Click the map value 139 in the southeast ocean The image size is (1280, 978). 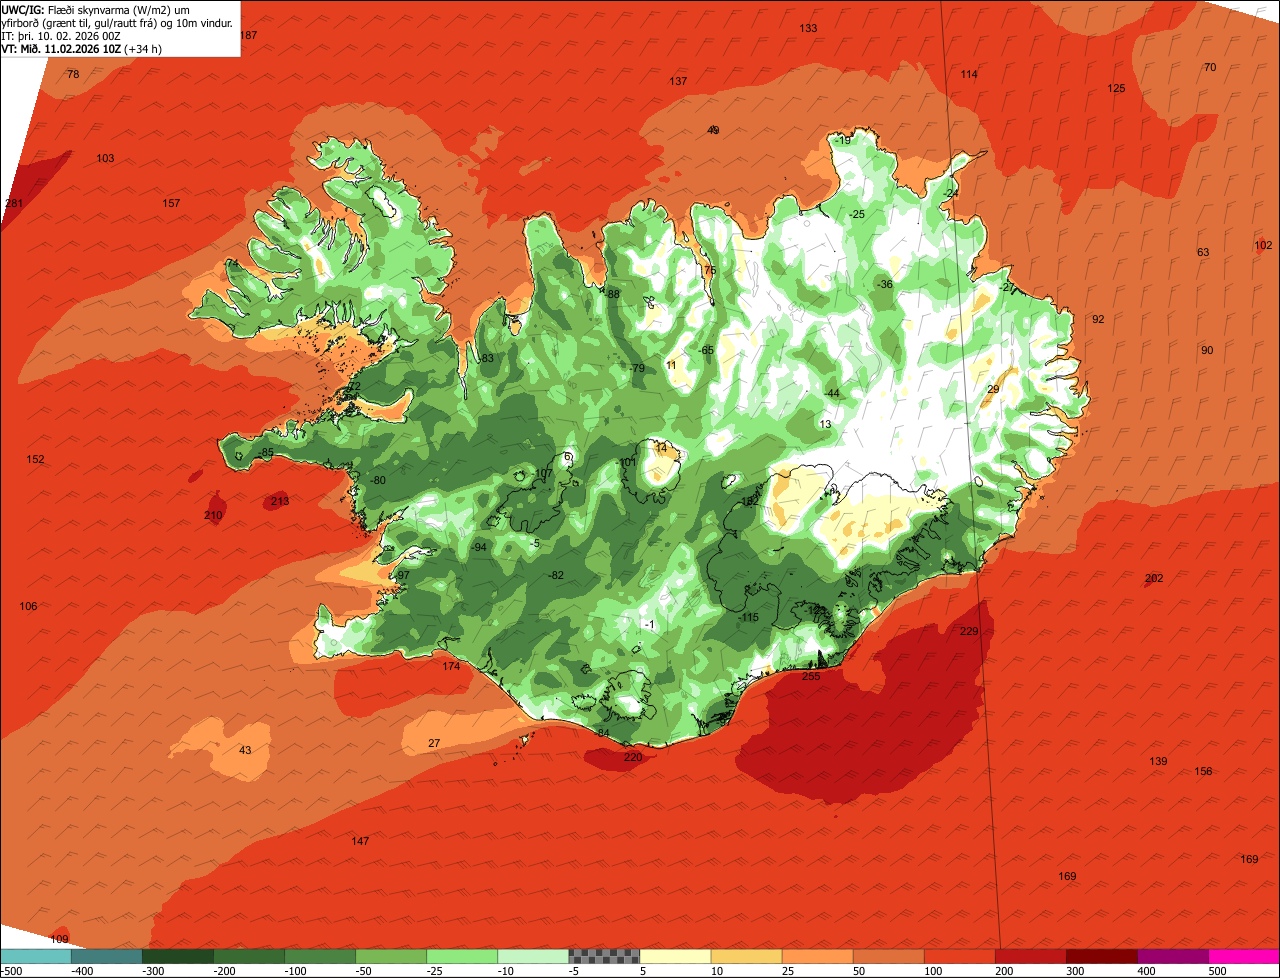click(1158, 762)
